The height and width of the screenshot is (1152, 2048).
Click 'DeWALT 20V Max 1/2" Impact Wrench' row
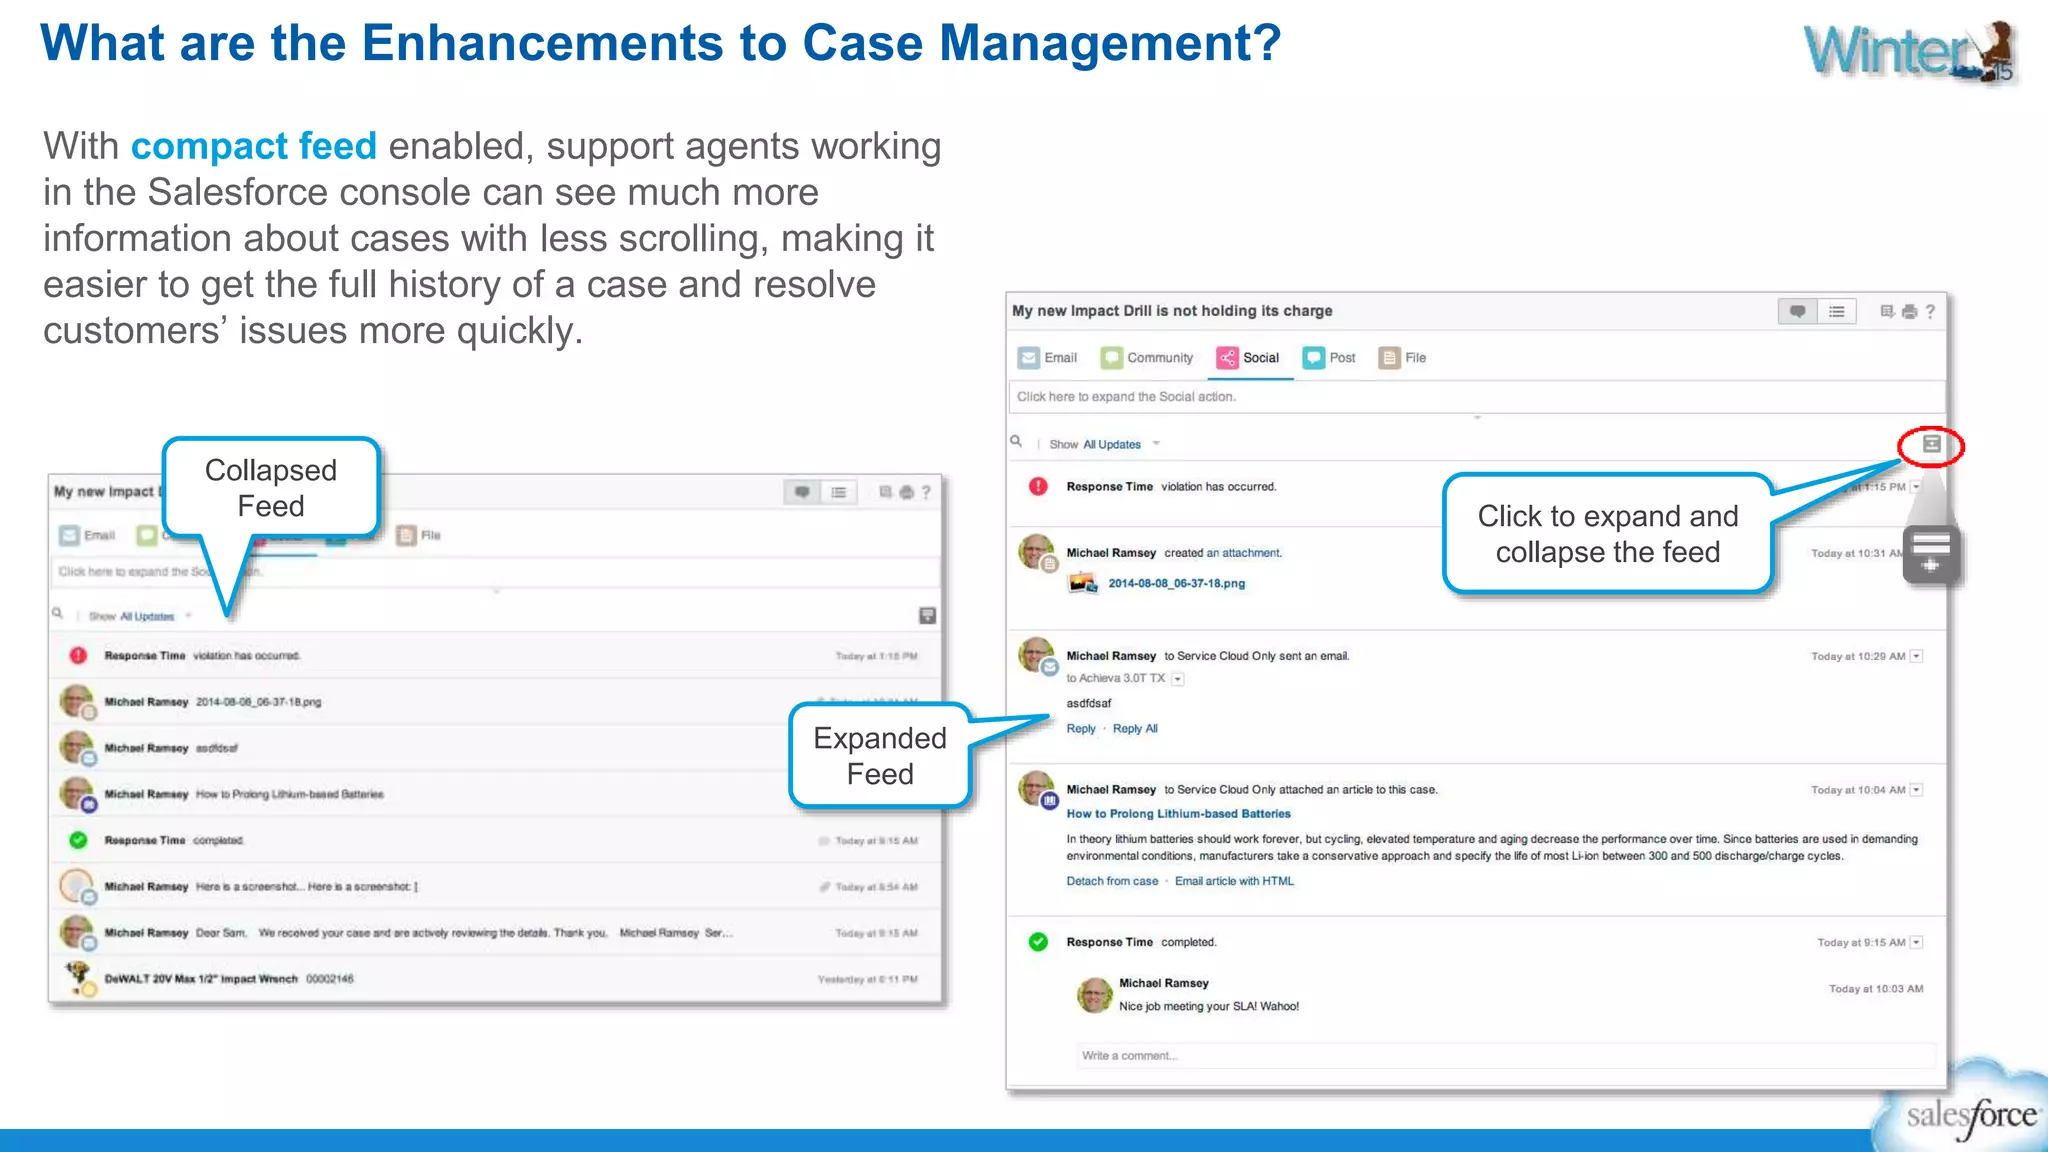tap(495, 979)
